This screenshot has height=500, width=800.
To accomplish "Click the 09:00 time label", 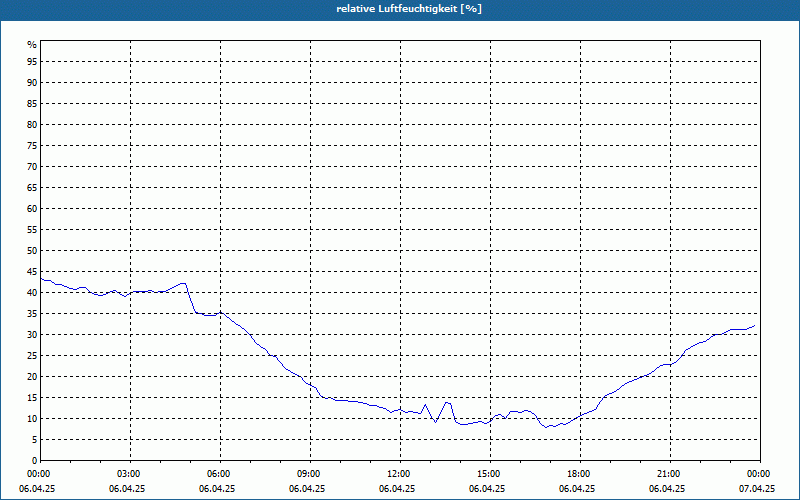I will click(x=310, y=474).
